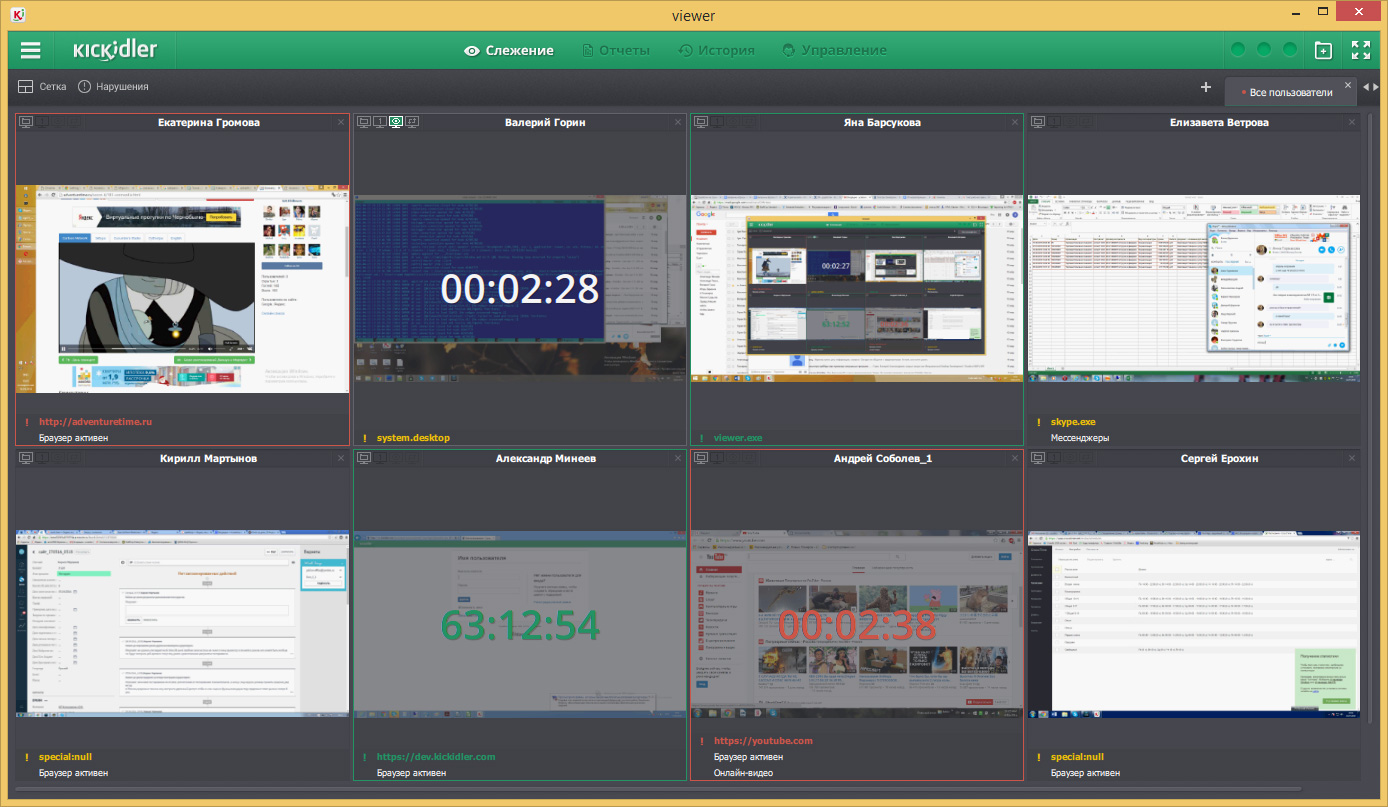Click the name Екатерина Громова
Image resolution: width=1388 pixels, height=807 pixels.
tap(209, 122)
